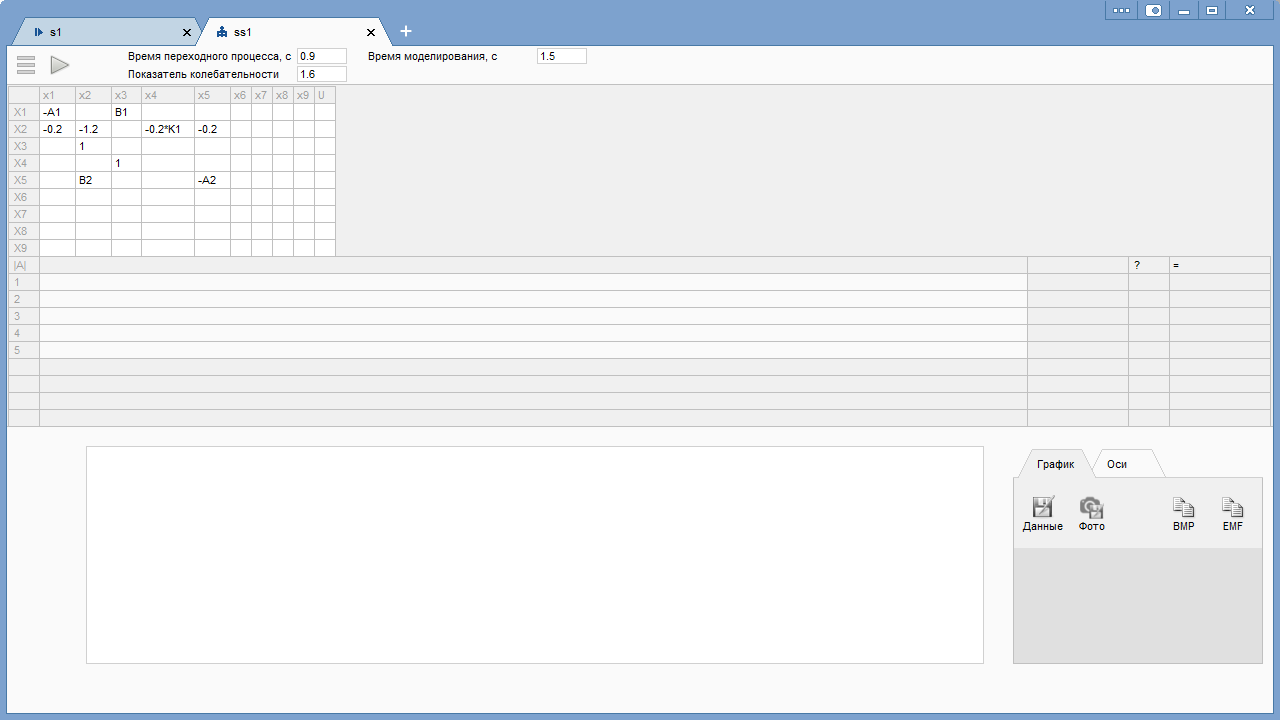Click the ? column header

pyautogui.click(x=1149, y=265)
